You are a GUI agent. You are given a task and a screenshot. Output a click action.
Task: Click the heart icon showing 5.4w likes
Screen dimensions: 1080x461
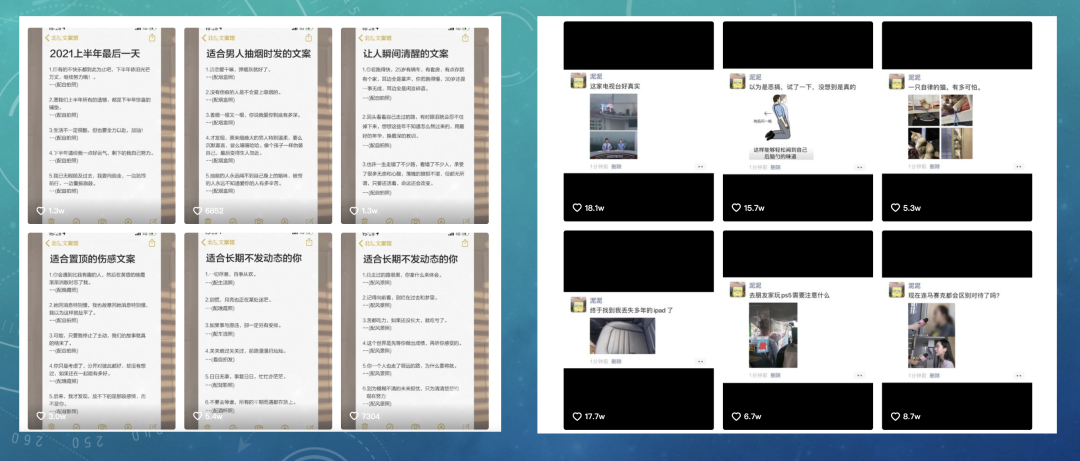point(197,416)
